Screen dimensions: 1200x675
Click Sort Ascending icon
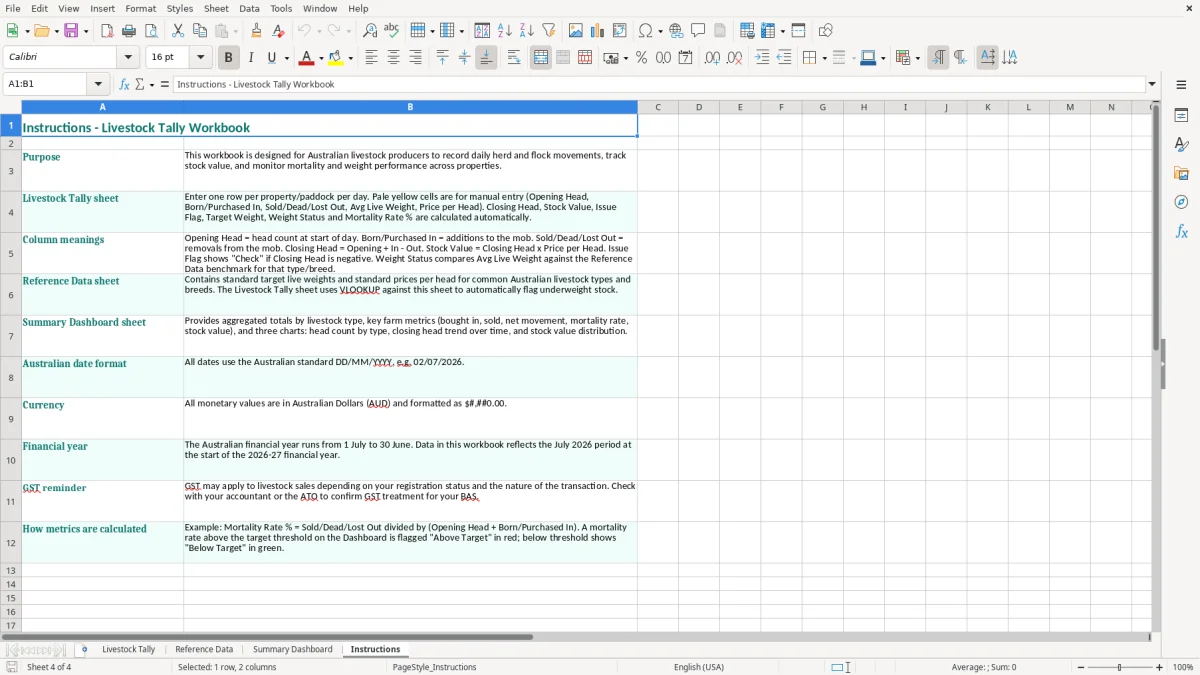505,31
